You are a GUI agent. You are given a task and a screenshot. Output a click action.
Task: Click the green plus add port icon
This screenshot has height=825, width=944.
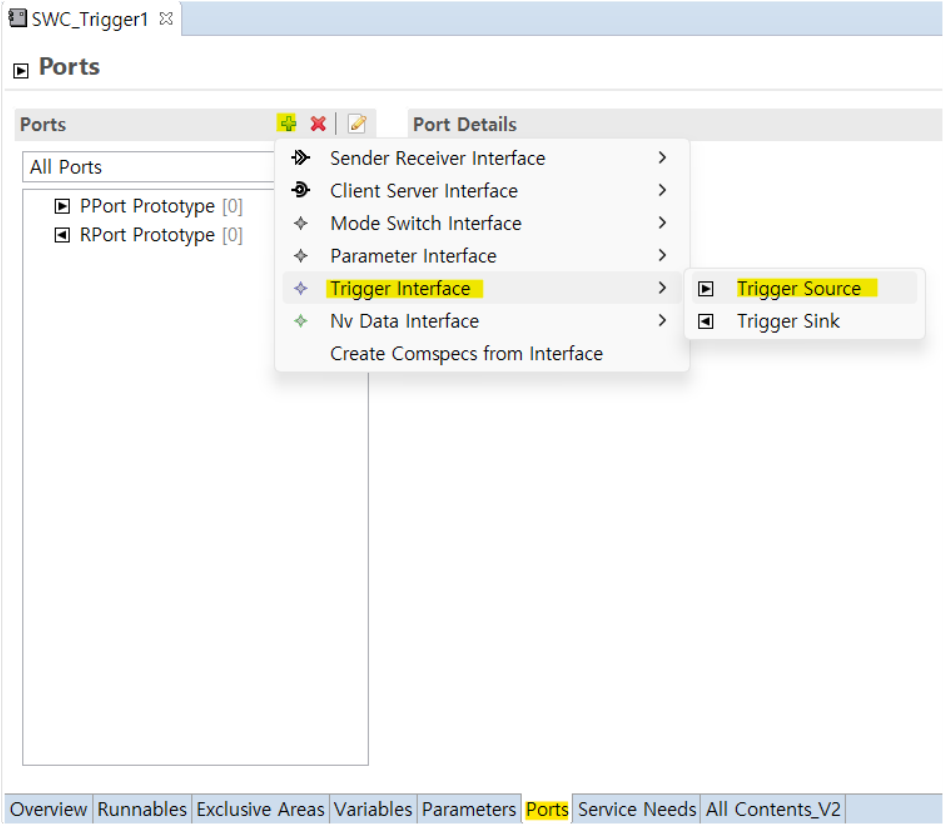tap(288, 123)
